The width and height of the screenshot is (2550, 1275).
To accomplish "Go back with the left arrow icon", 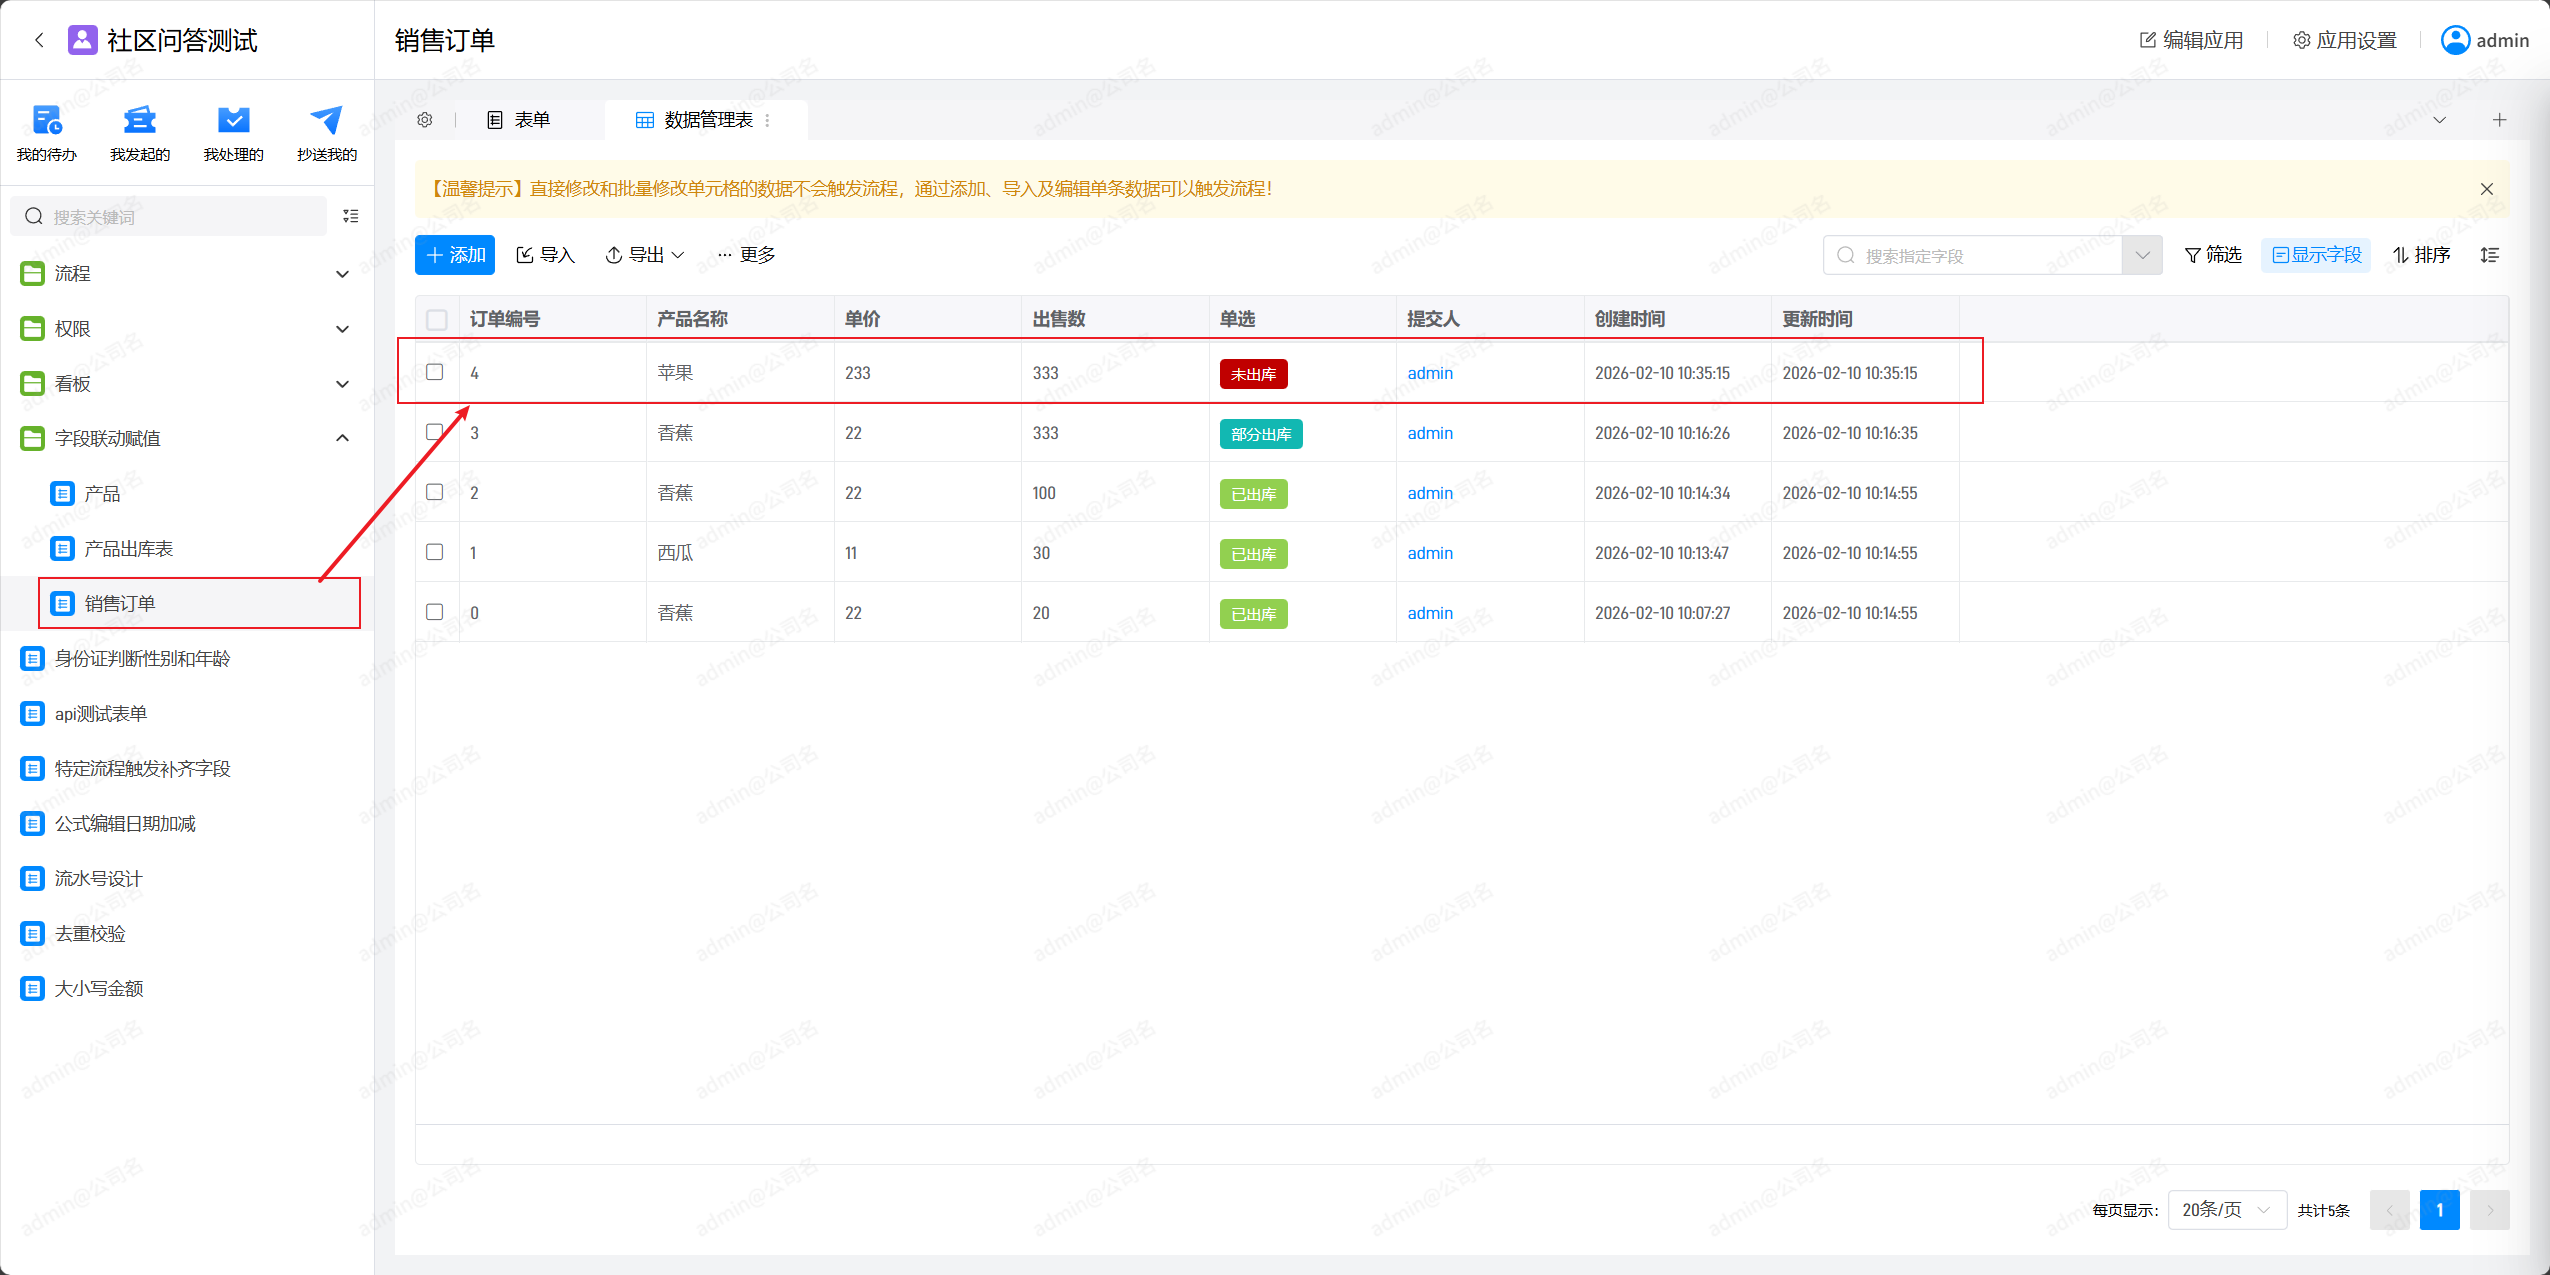I will pos(39,40).
